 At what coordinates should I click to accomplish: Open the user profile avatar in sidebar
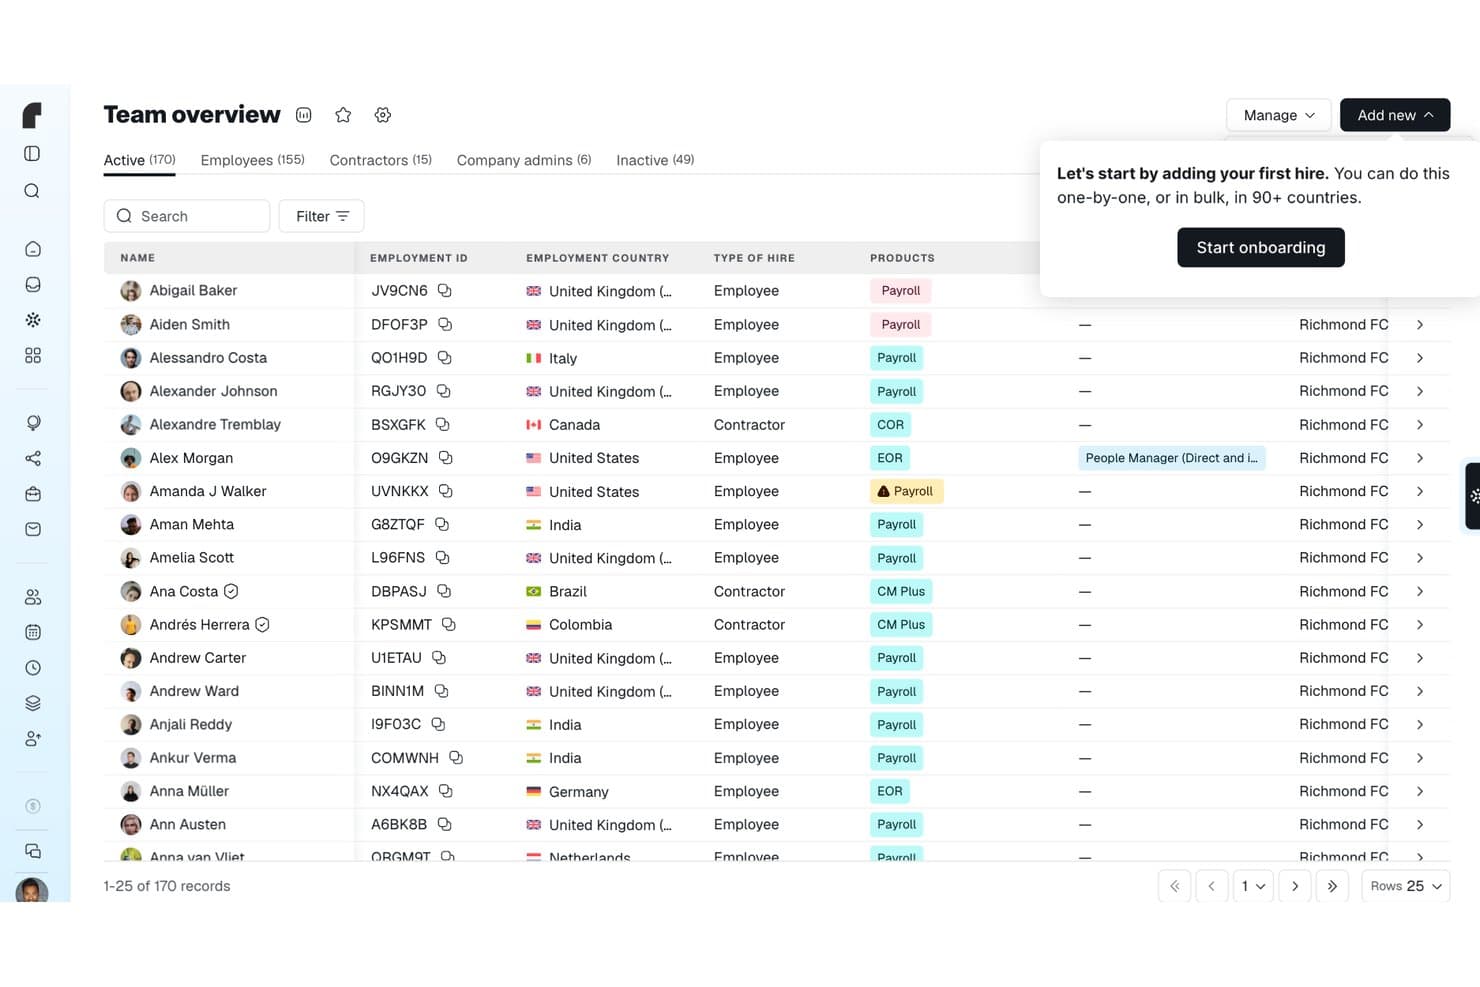[x=32, y=890]
